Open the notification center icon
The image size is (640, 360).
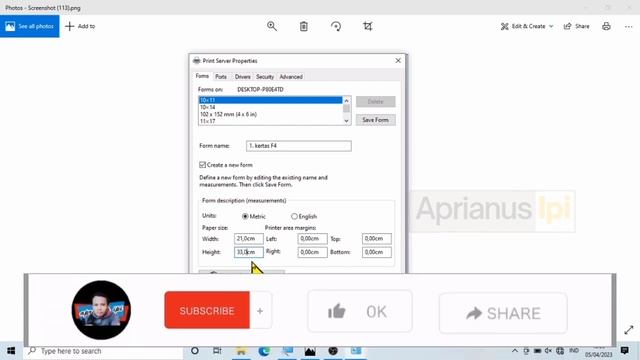coord(624,351)
